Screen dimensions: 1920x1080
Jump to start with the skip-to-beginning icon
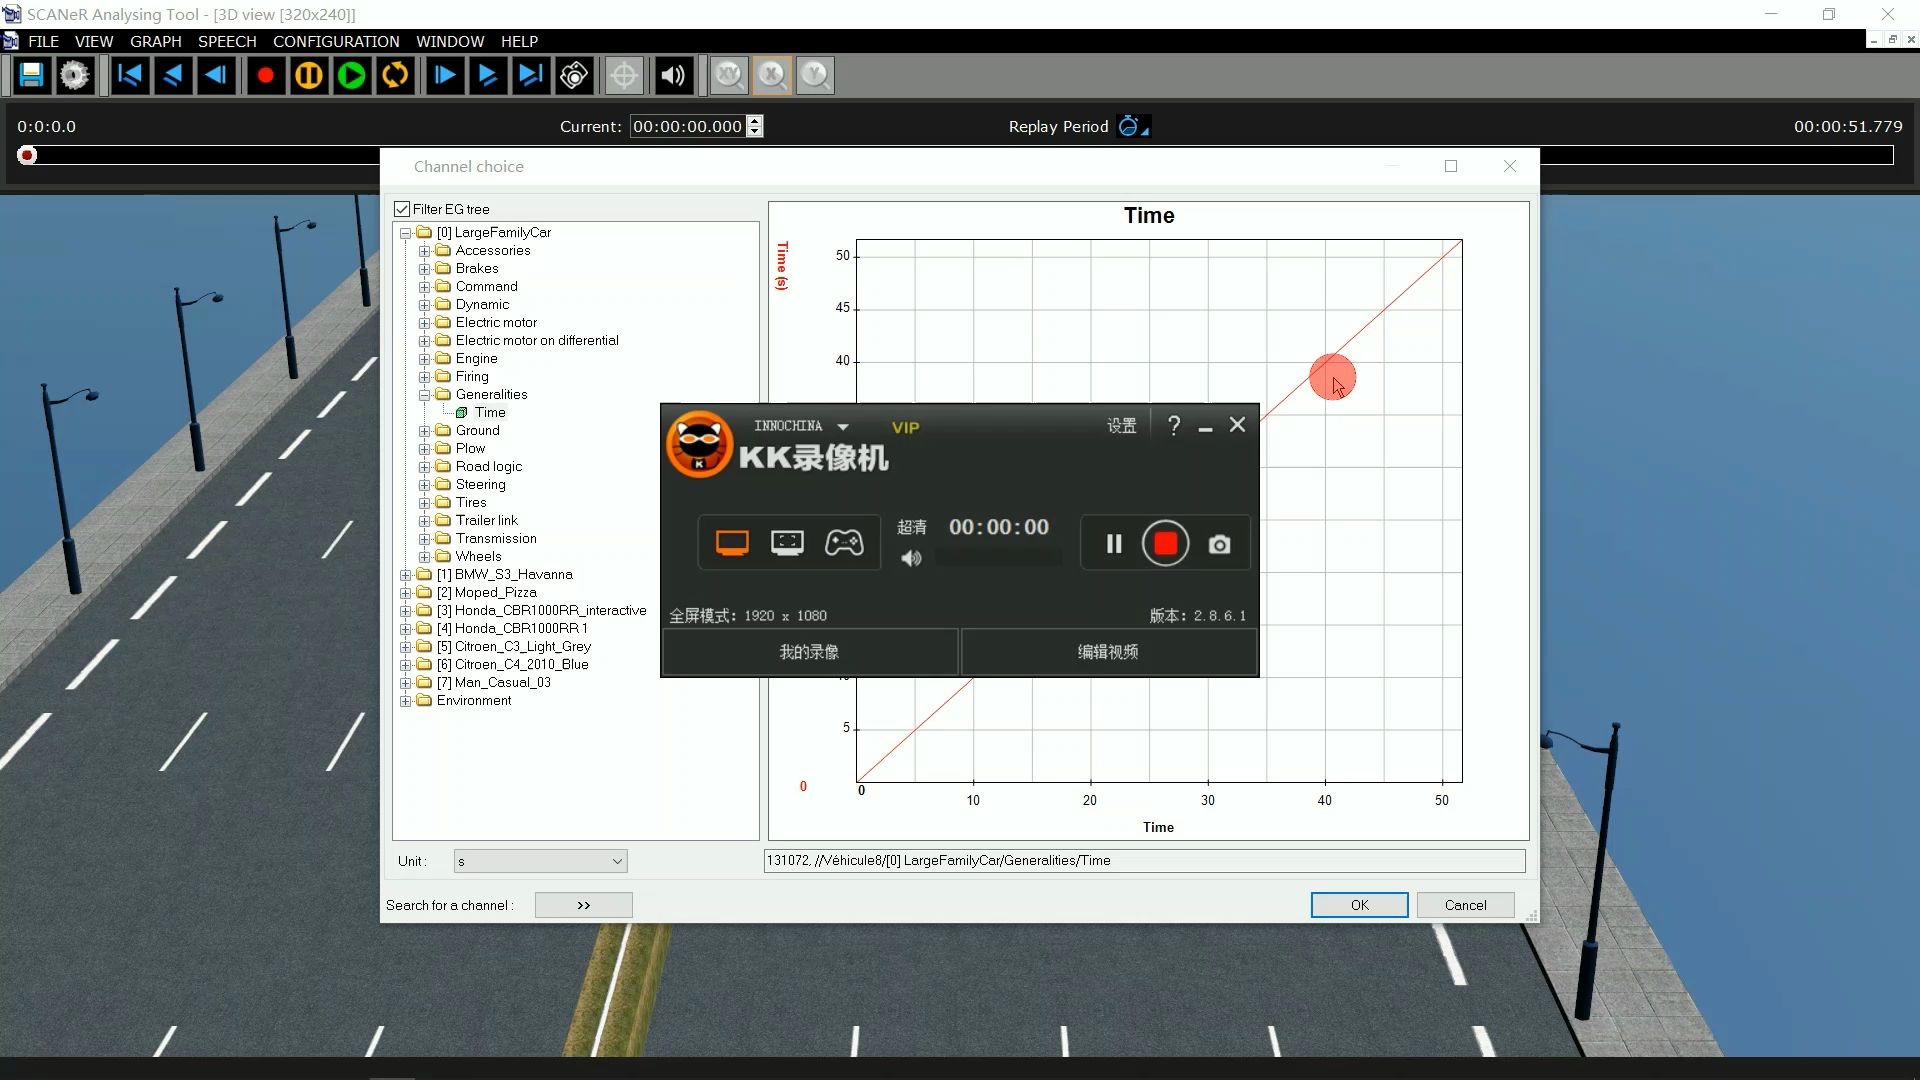129,76
